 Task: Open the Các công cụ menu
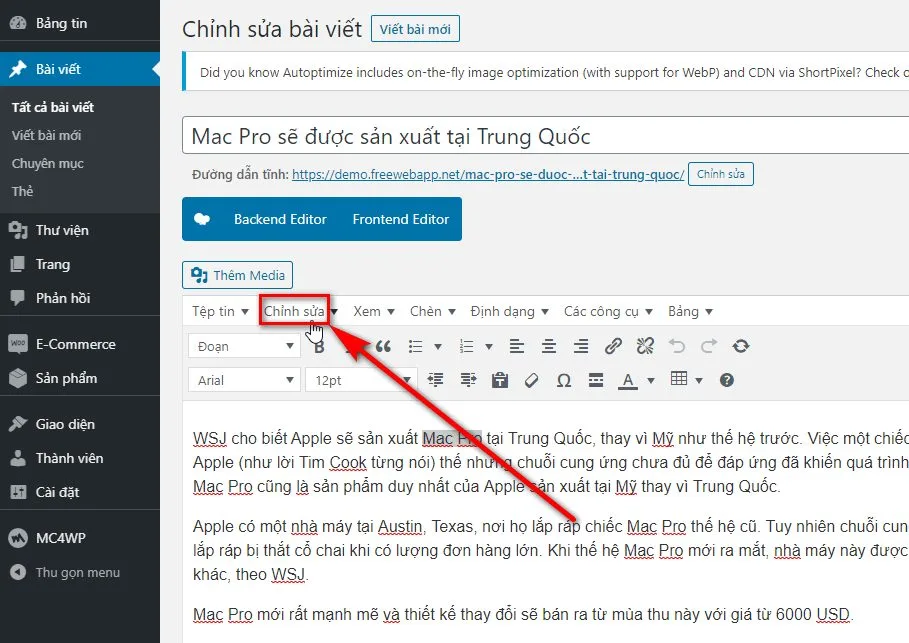click(x=608, y=311)
